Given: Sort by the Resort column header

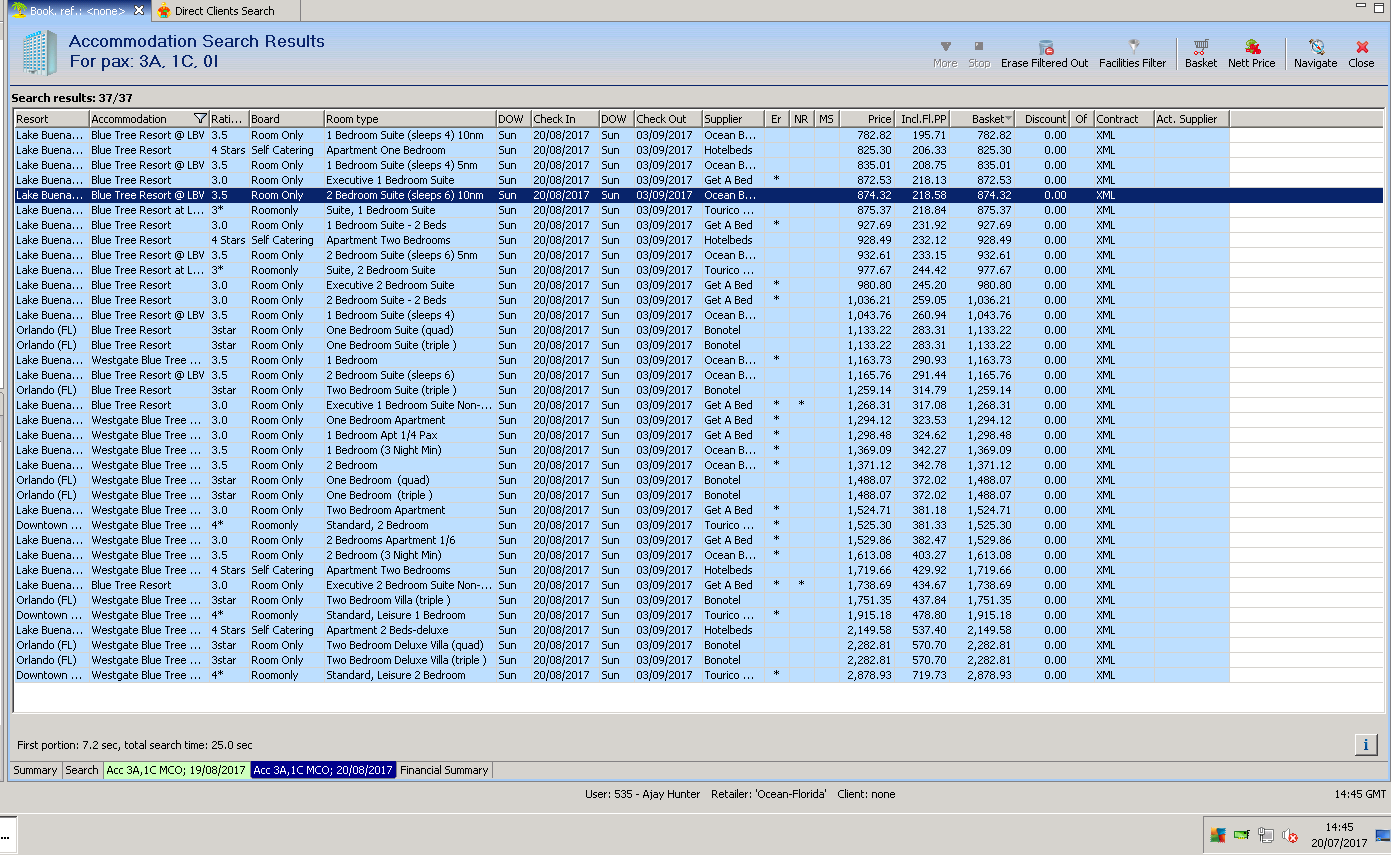Looking at the screenshot, I should (x=51, y=119).
